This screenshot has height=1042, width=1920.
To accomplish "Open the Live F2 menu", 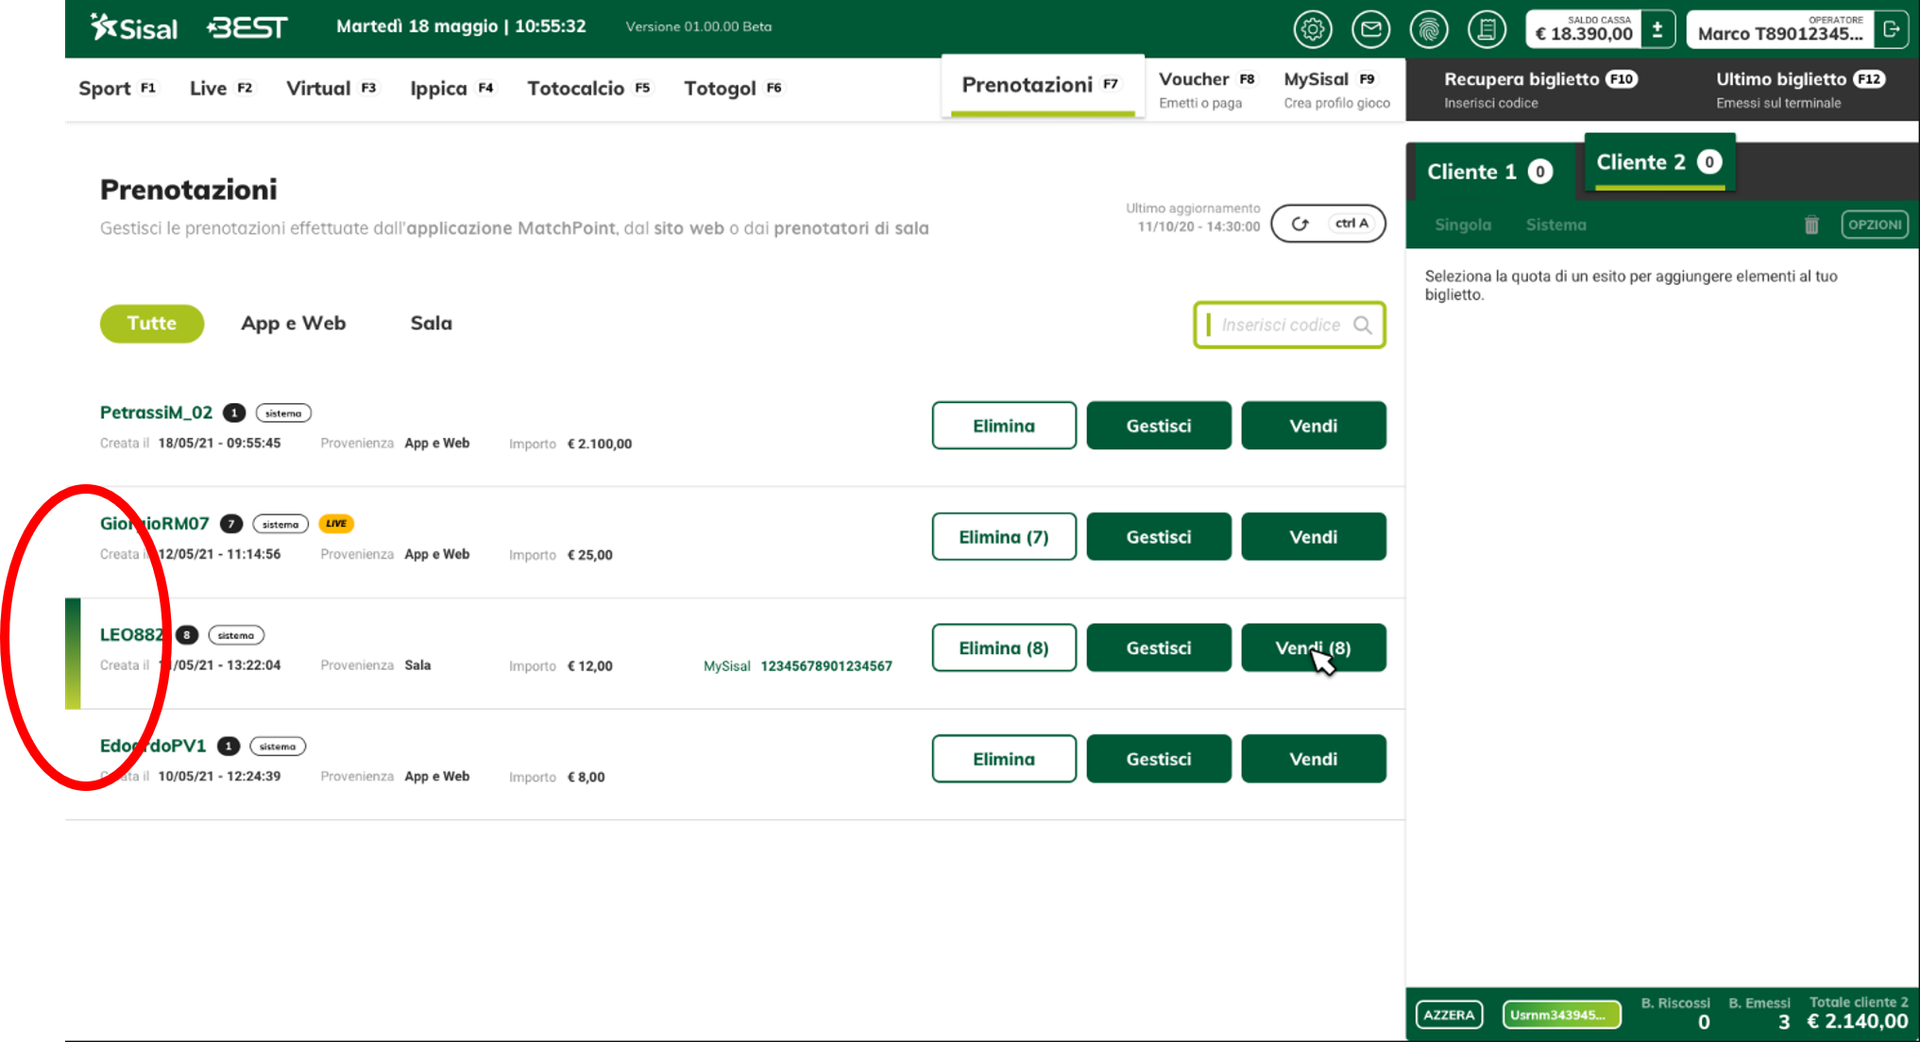I will click(221, 88).
